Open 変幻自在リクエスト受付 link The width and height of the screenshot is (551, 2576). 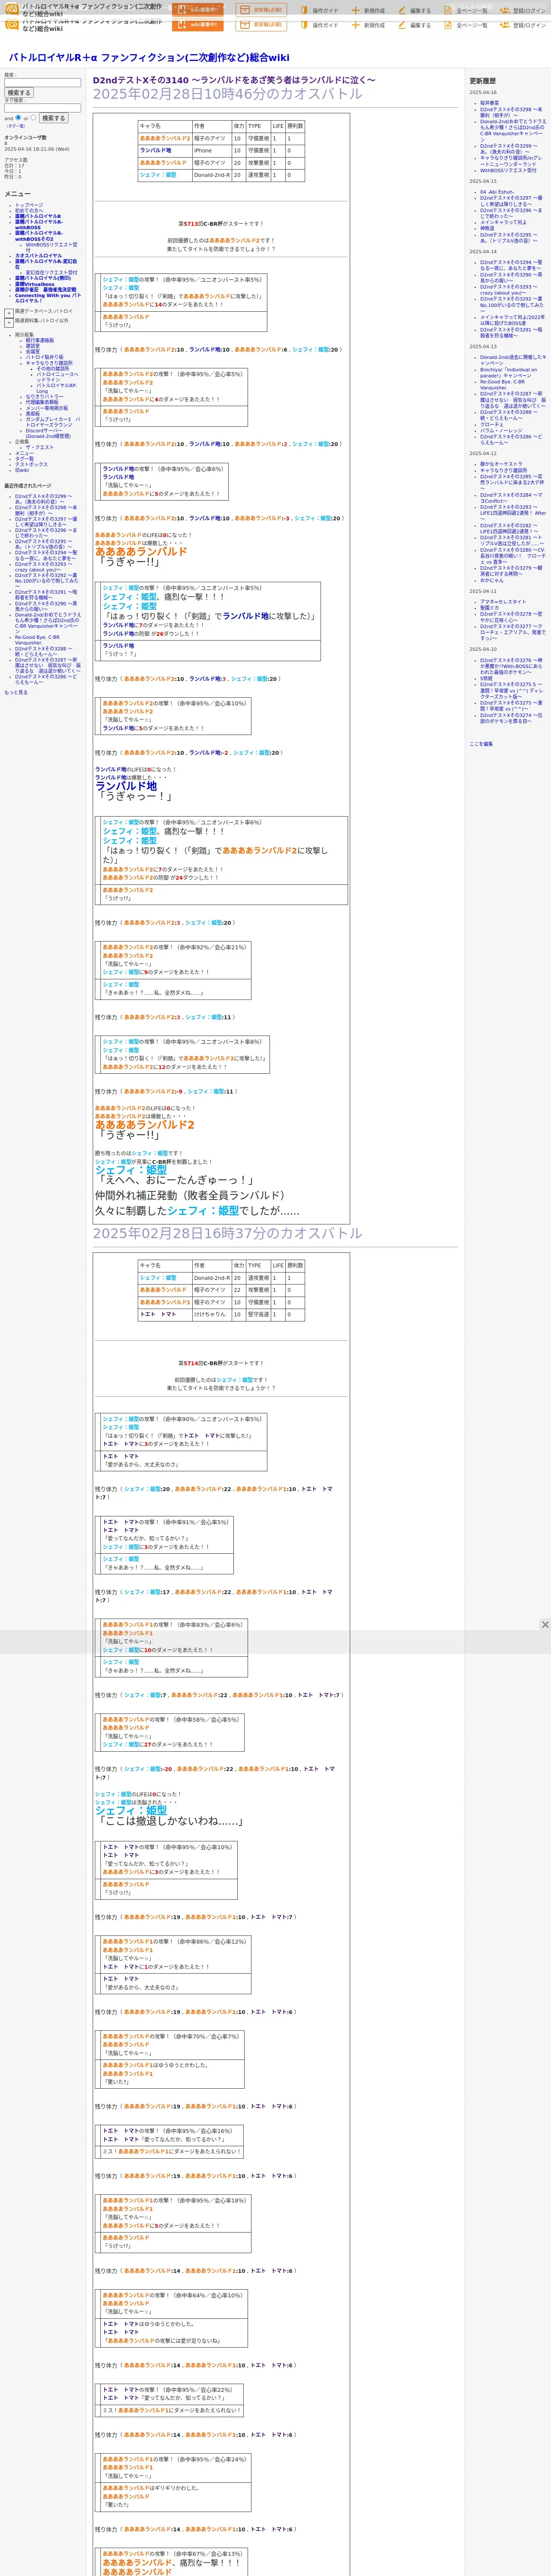coord(51,273)
